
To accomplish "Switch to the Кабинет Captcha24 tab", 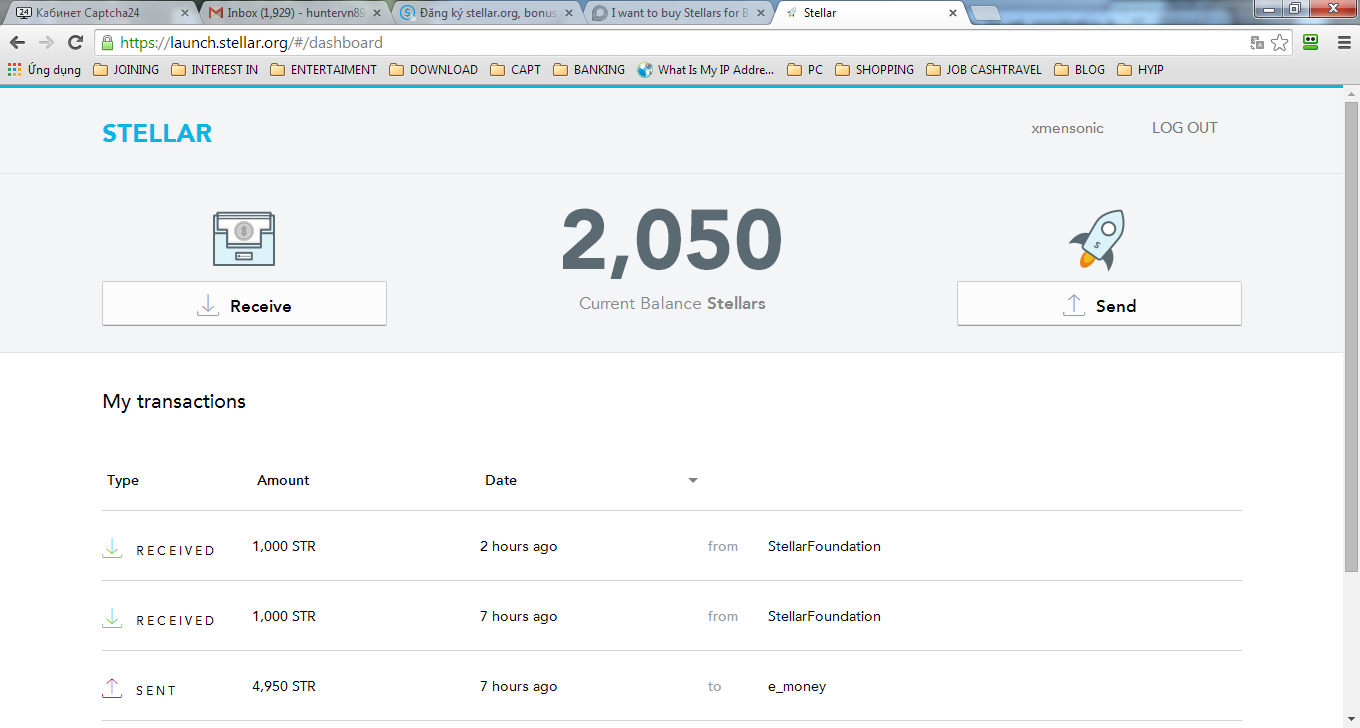I will pyautogui.click(x=100, y=13).
